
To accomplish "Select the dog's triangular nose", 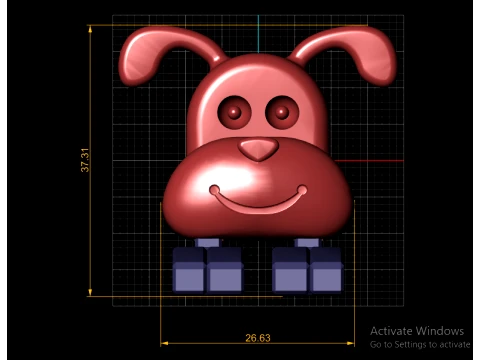I will 258,150.
